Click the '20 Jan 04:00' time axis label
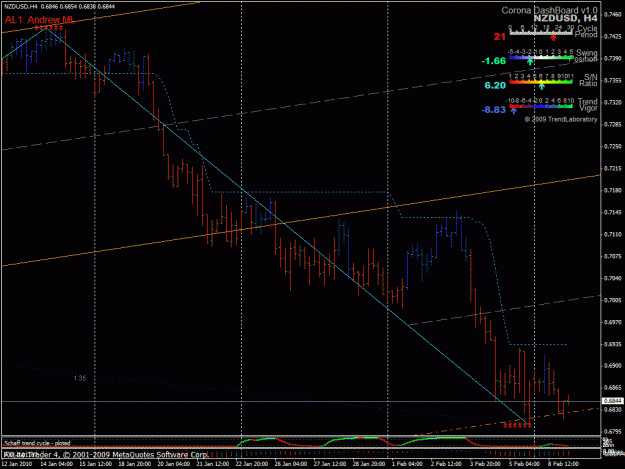This screenshot has width=625, height=469. point(173,464)
